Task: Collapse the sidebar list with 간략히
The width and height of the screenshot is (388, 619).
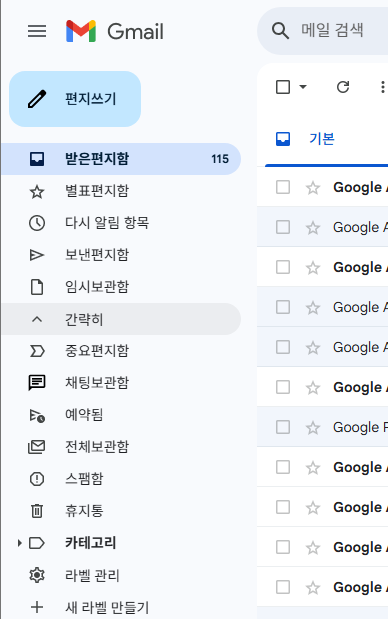Action: click(121, 319)
